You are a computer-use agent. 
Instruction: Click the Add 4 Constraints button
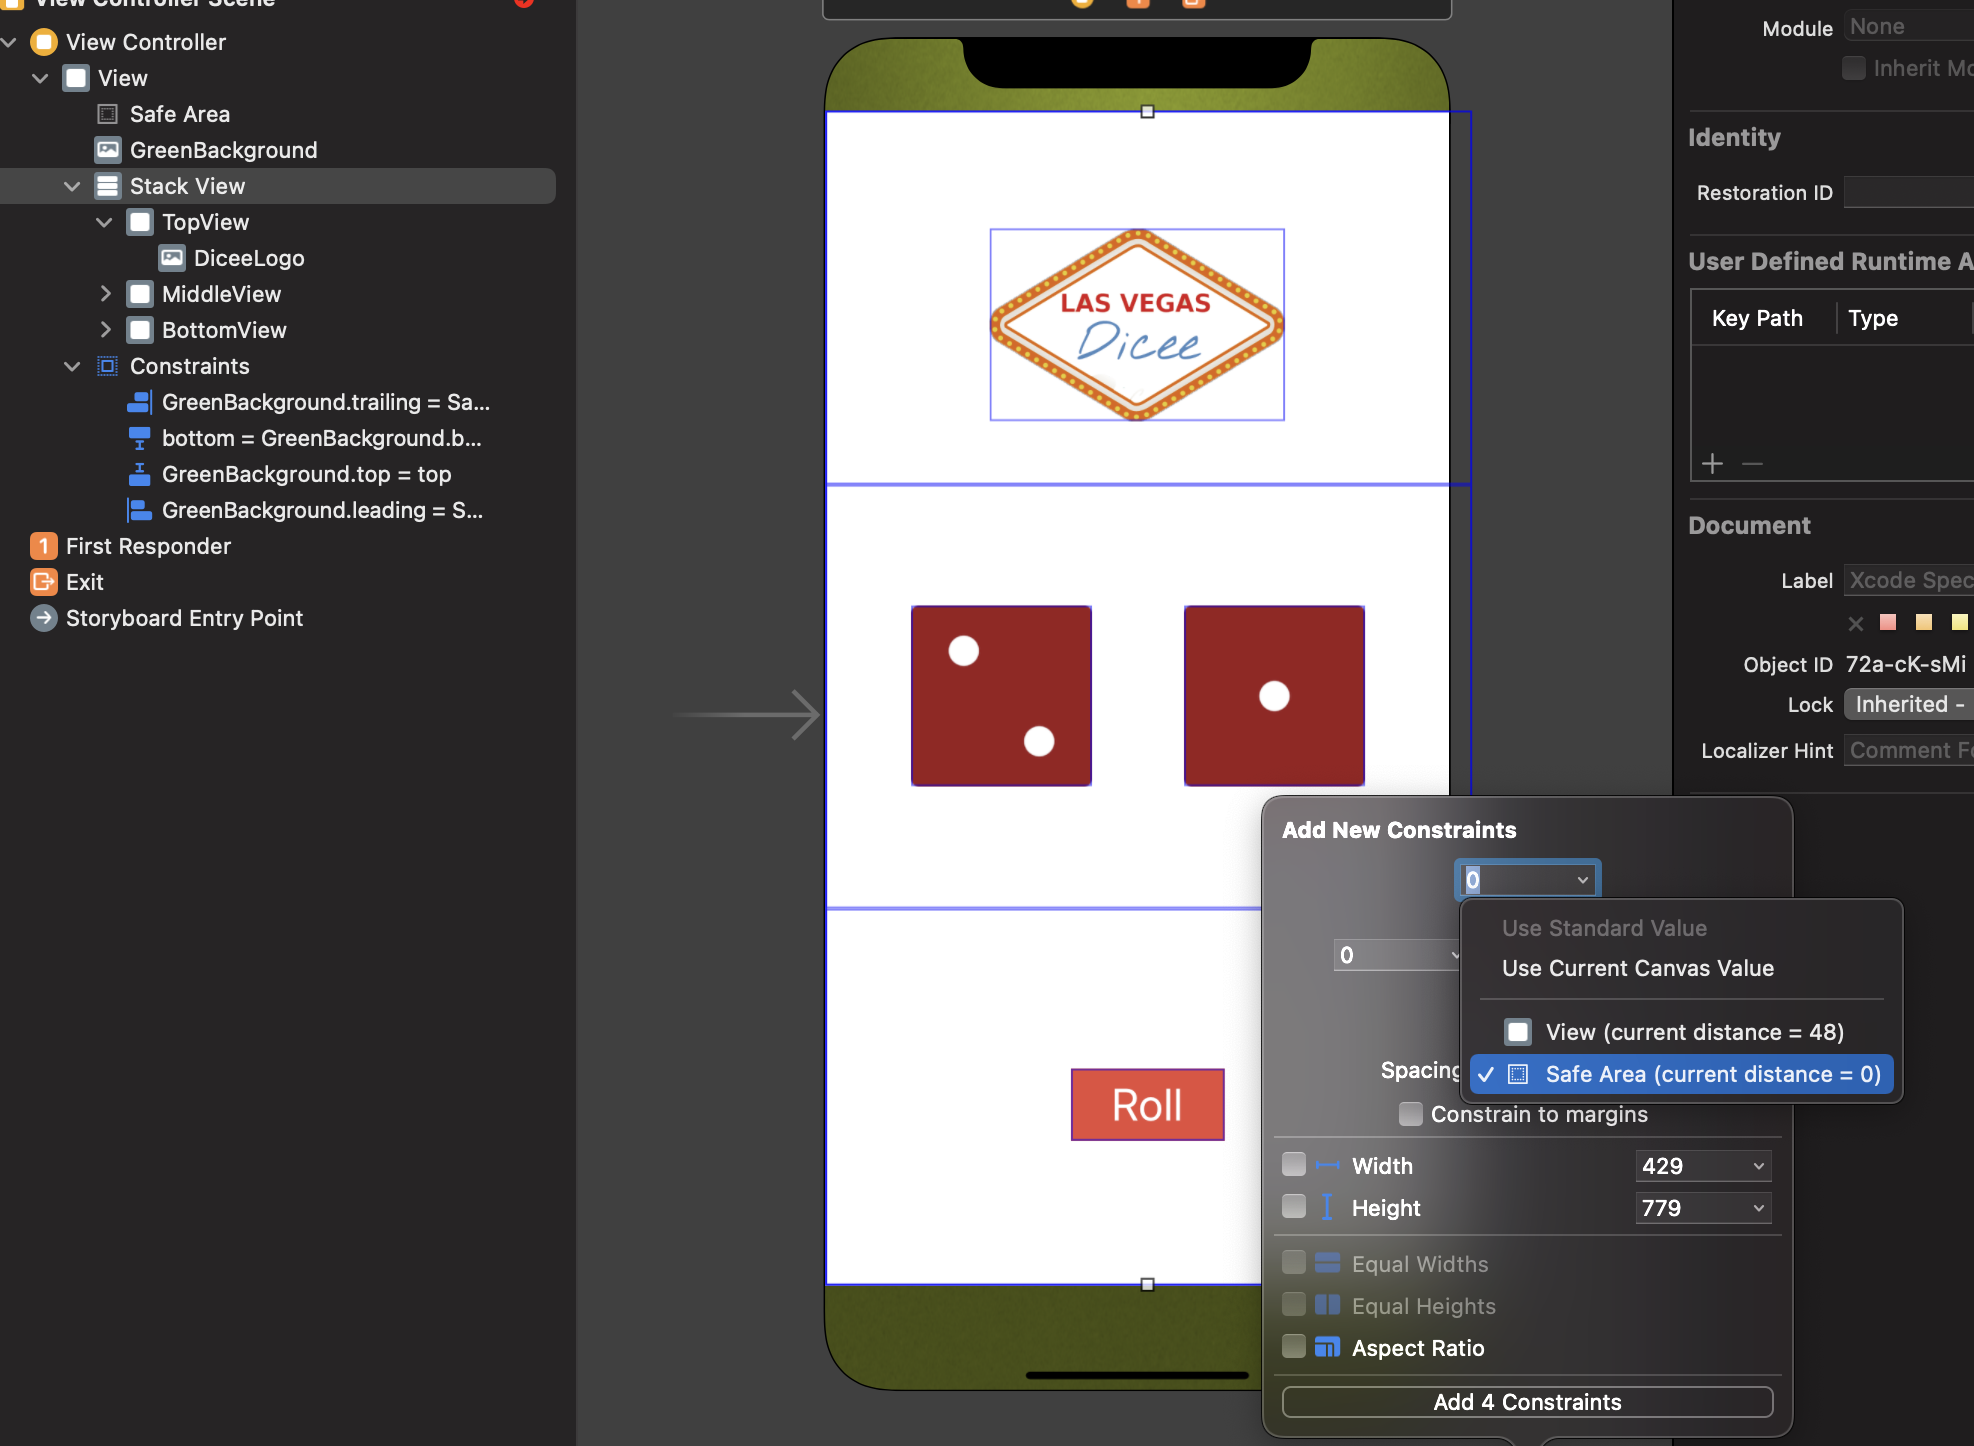pyautogui.click(x=1527, y=1402)
